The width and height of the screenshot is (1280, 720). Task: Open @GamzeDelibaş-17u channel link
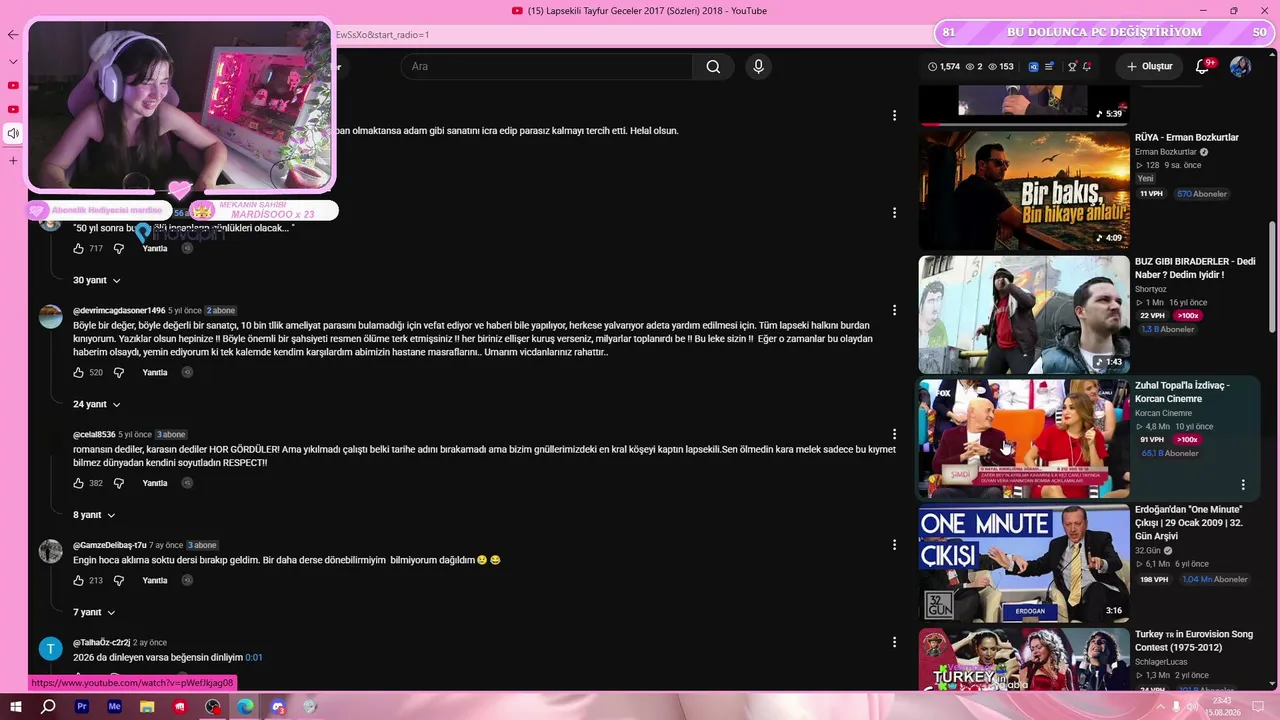(x=110, y=545)
